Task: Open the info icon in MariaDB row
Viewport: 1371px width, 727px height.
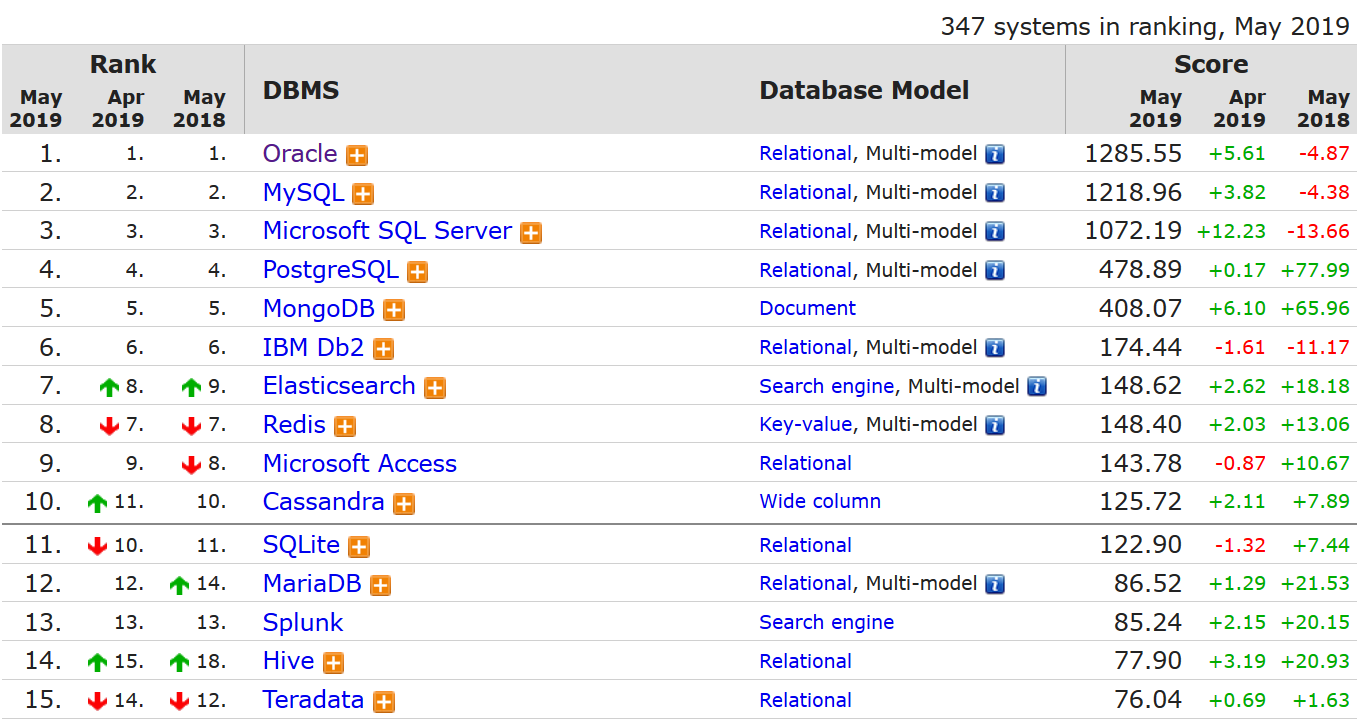Action: click(x=995, y=584)
